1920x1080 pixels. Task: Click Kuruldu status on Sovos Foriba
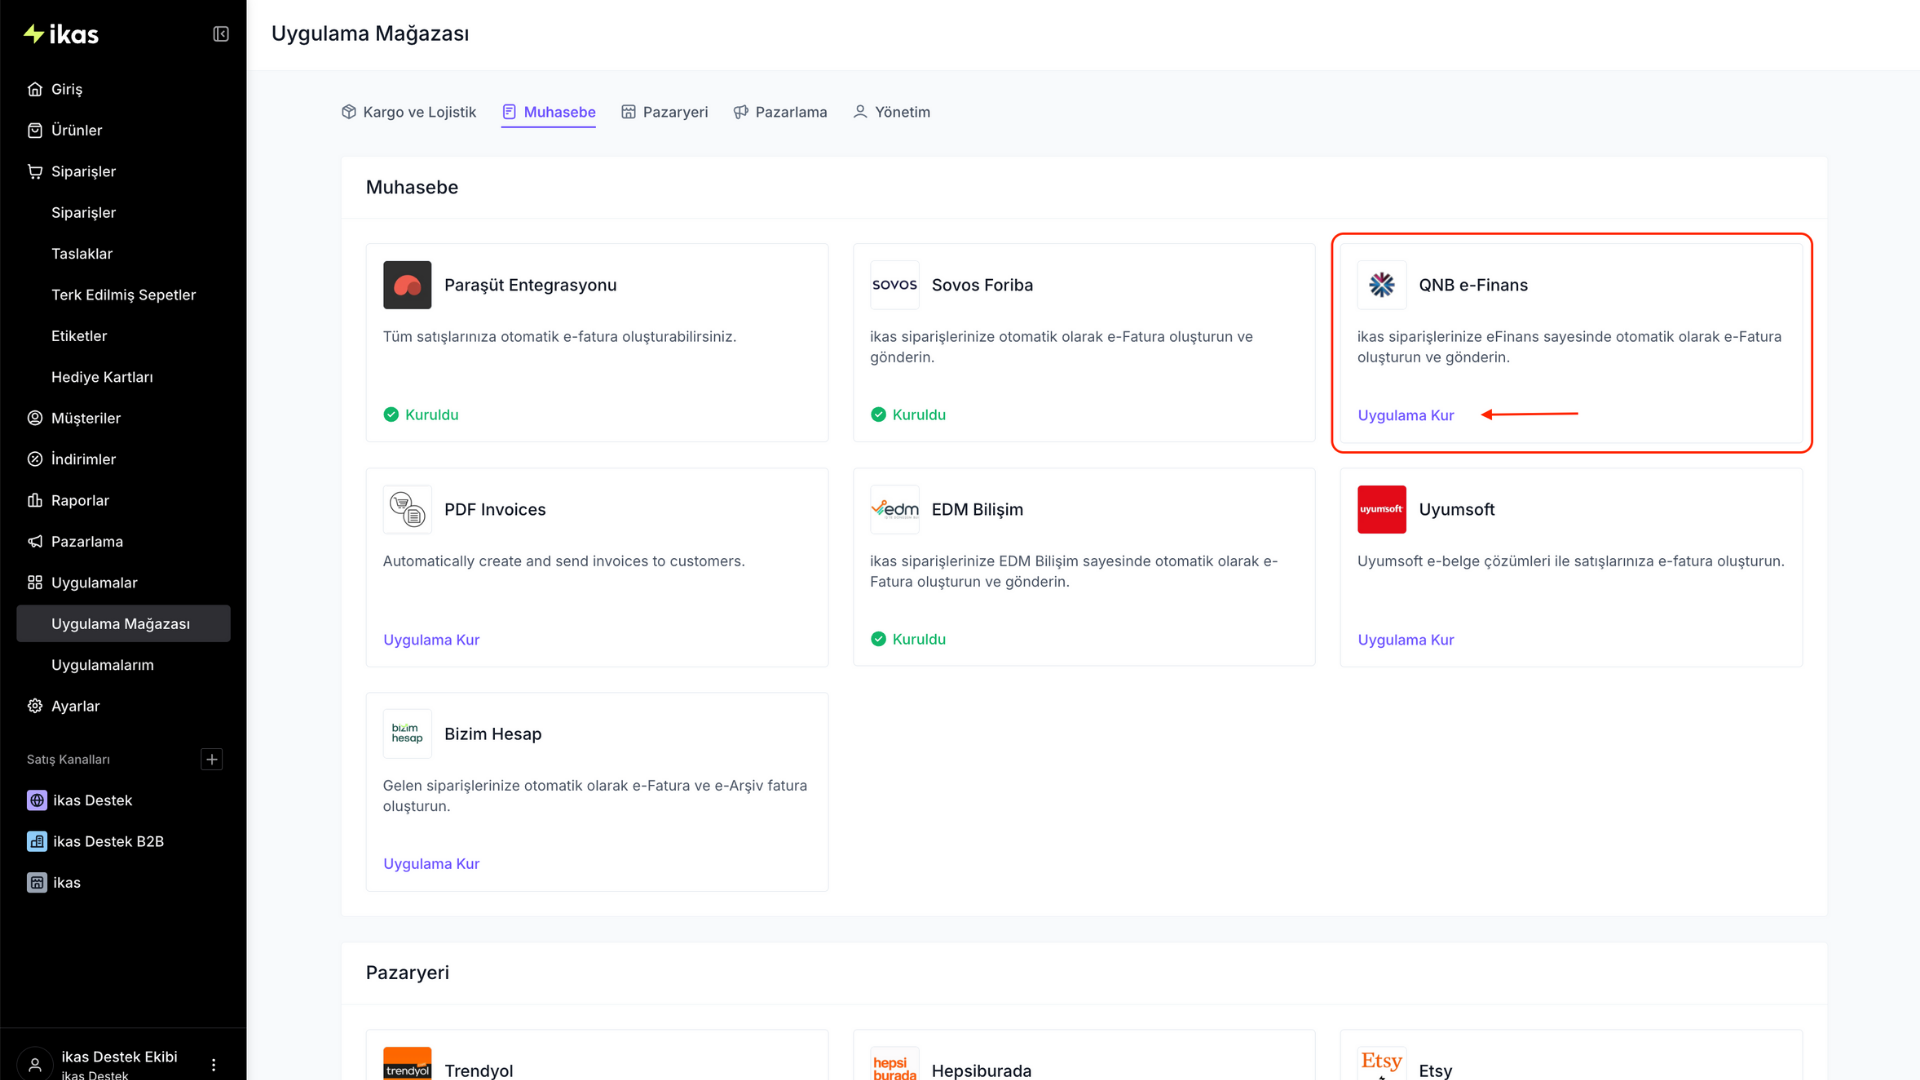pos(908,414)
